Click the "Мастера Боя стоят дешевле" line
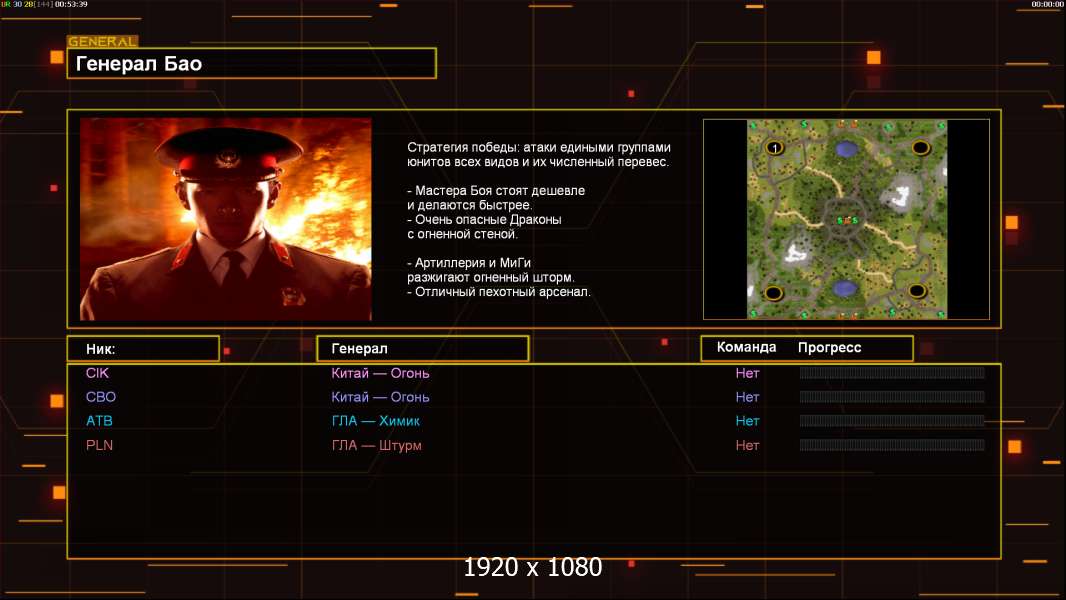 tap(496, 191)
